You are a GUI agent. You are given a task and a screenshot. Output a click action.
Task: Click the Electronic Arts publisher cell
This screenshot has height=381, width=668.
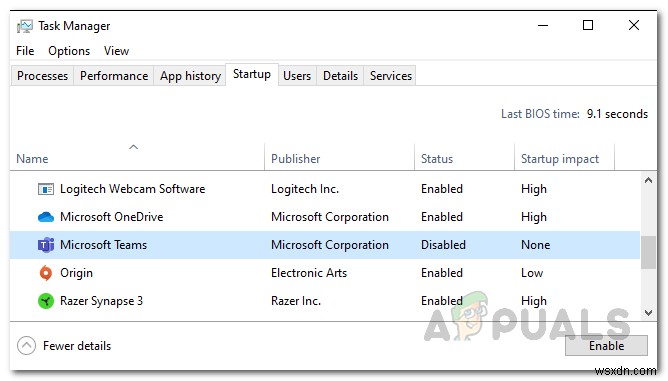pos(309,273)
